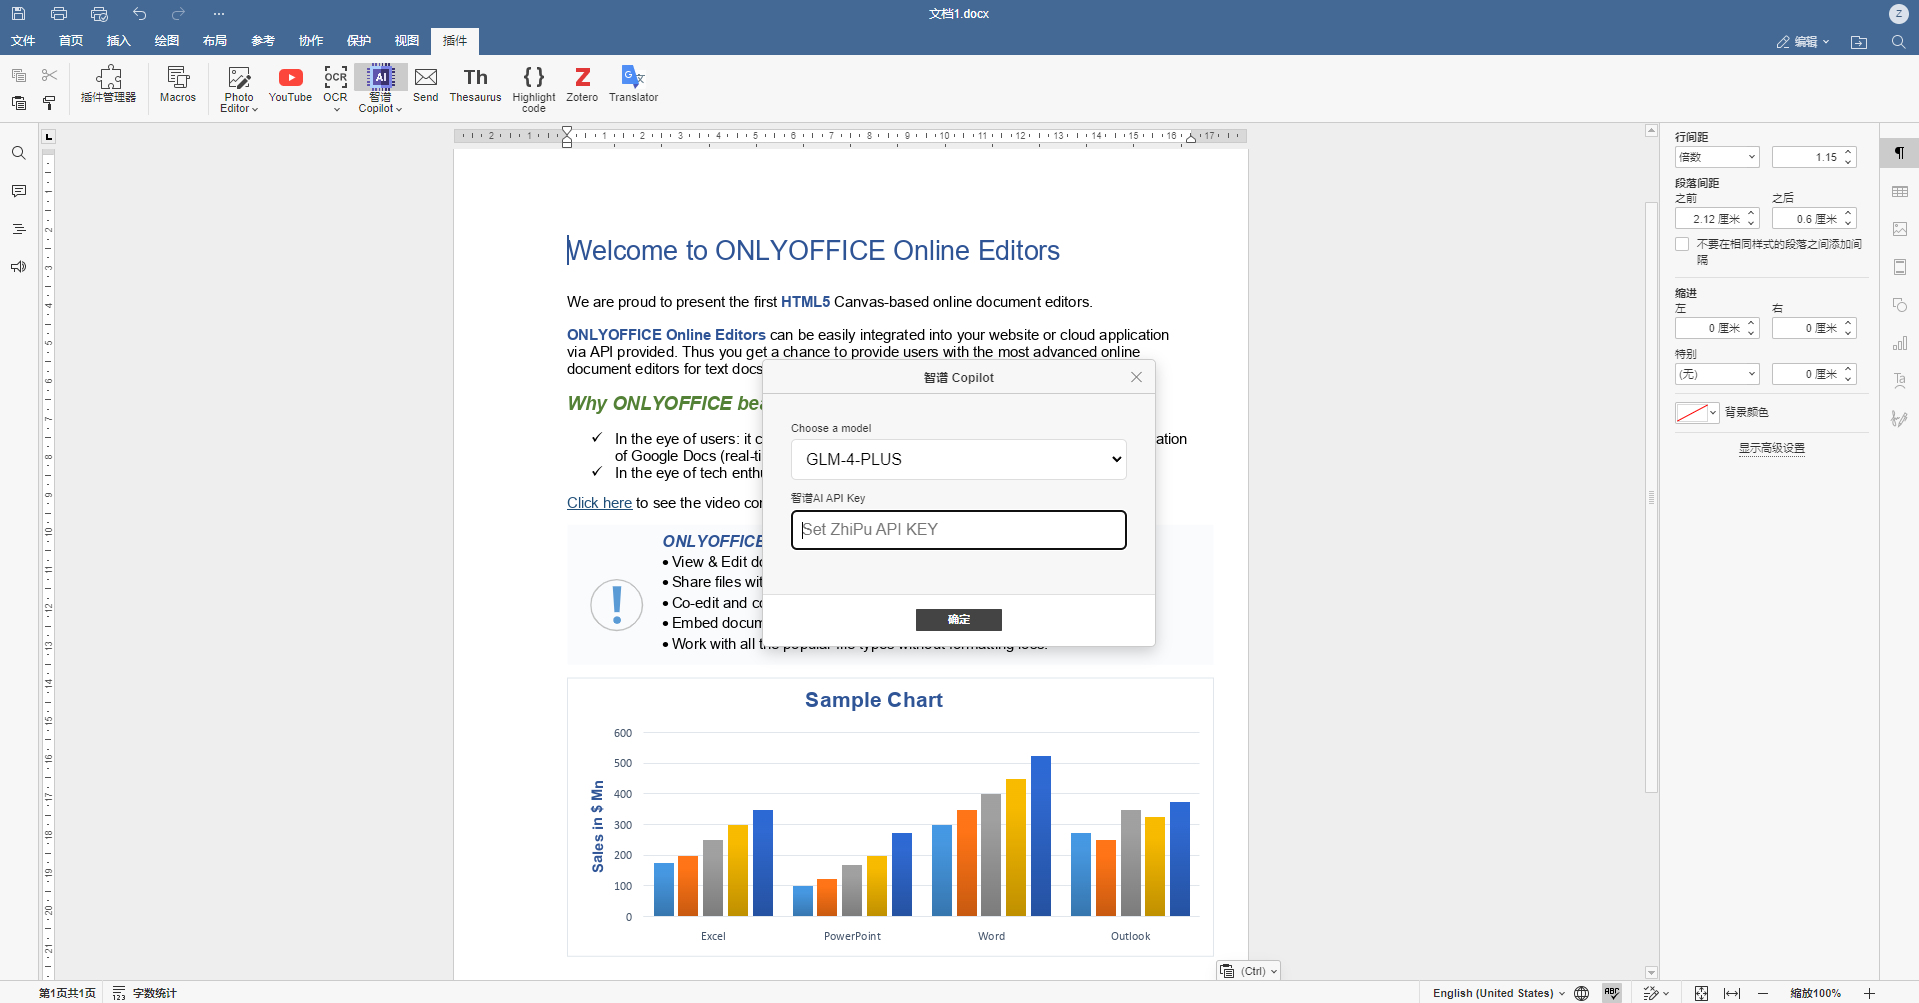Open the Thesaurus plugin
1919x1003 pixels.
(475, 85)
